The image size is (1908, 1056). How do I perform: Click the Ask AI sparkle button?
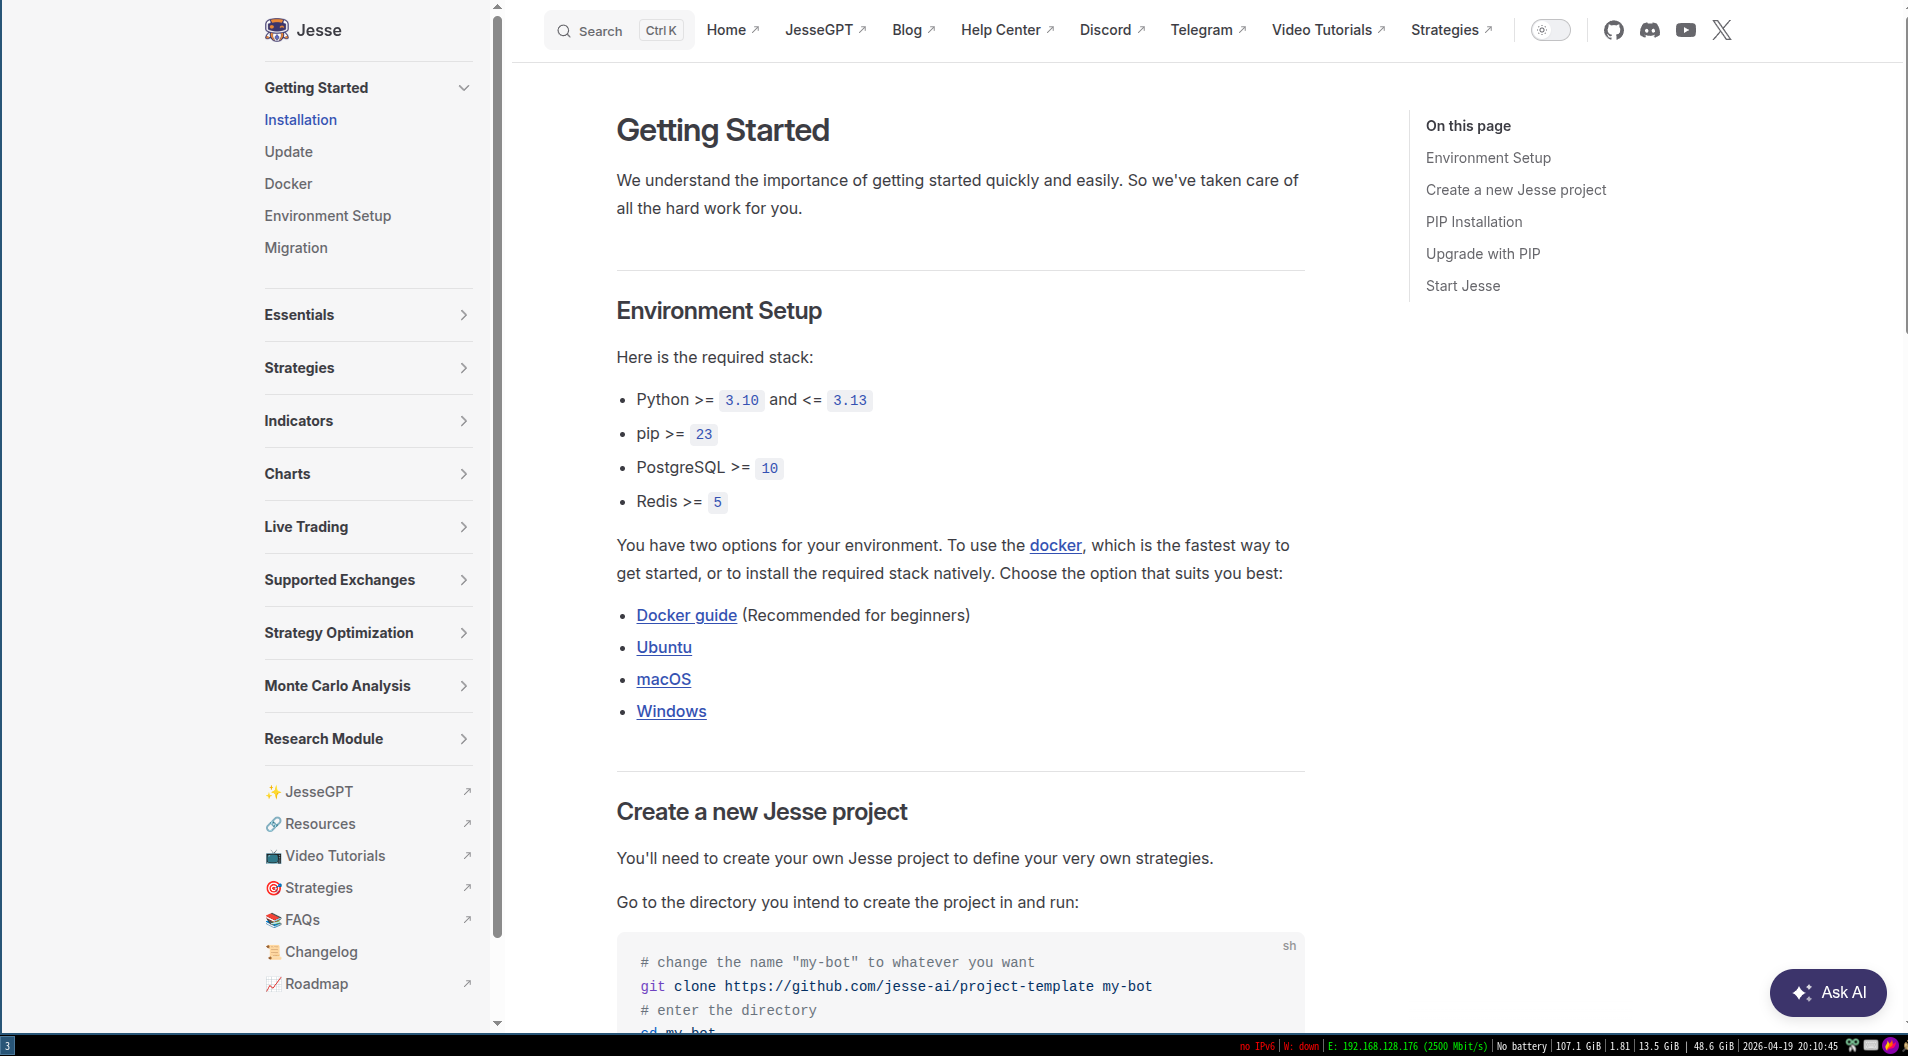tap(1827, 992)
